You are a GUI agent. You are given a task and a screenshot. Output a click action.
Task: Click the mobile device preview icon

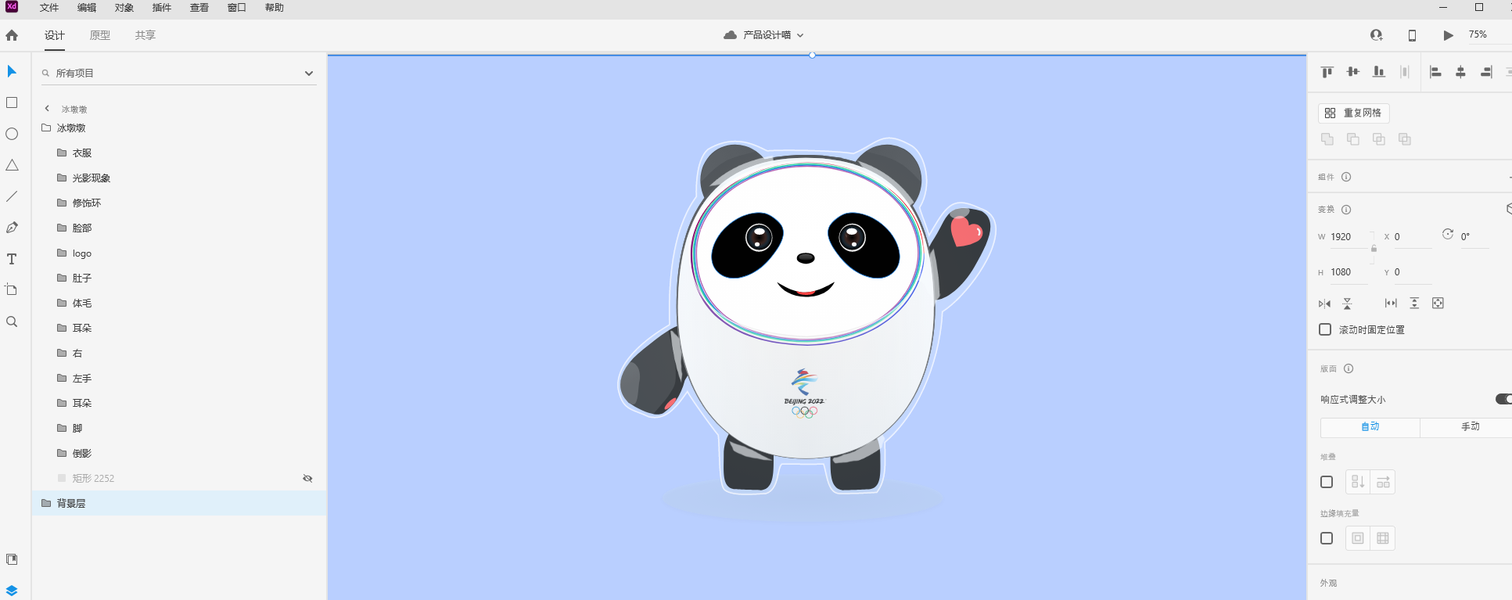1412,35
